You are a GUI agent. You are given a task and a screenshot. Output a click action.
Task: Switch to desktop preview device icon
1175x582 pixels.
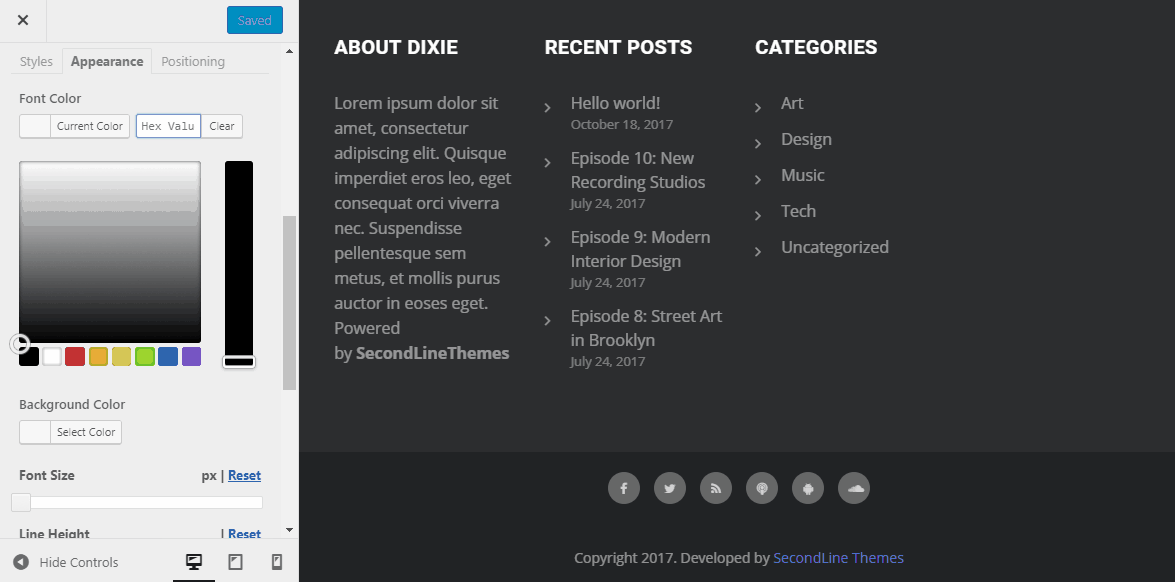tap(194, 562)
